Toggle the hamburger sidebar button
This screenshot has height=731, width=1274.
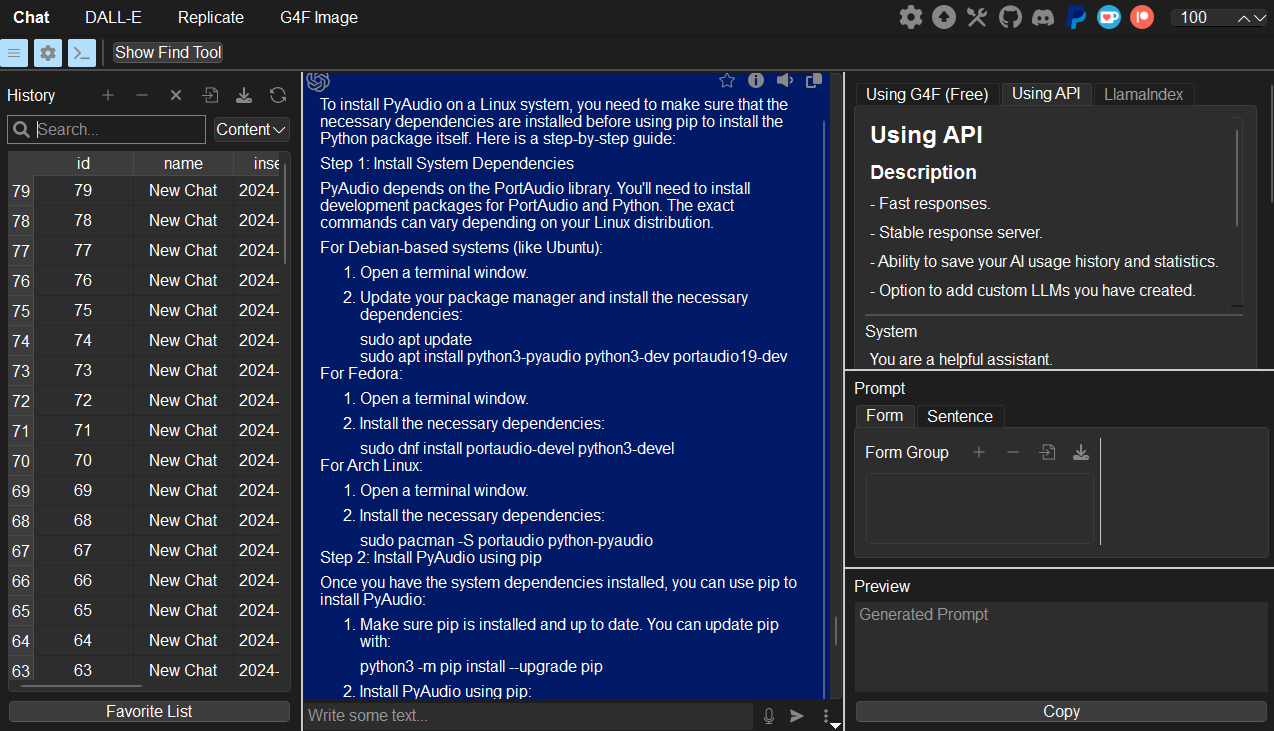(x=14, y=53)
